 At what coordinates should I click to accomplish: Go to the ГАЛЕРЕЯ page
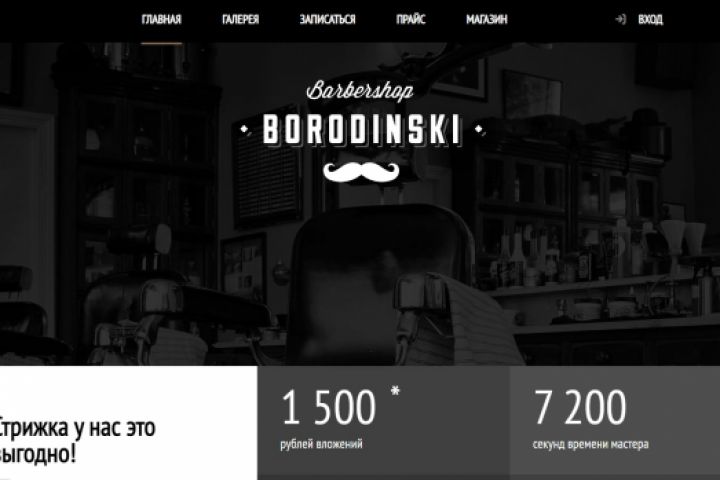[240, 19]
